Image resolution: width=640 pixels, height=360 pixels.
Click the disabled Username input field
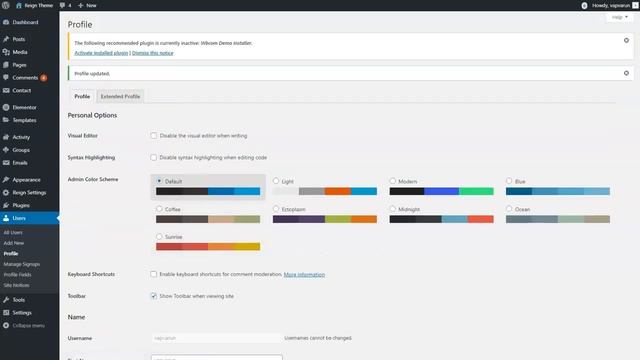[x=217, y=338]
